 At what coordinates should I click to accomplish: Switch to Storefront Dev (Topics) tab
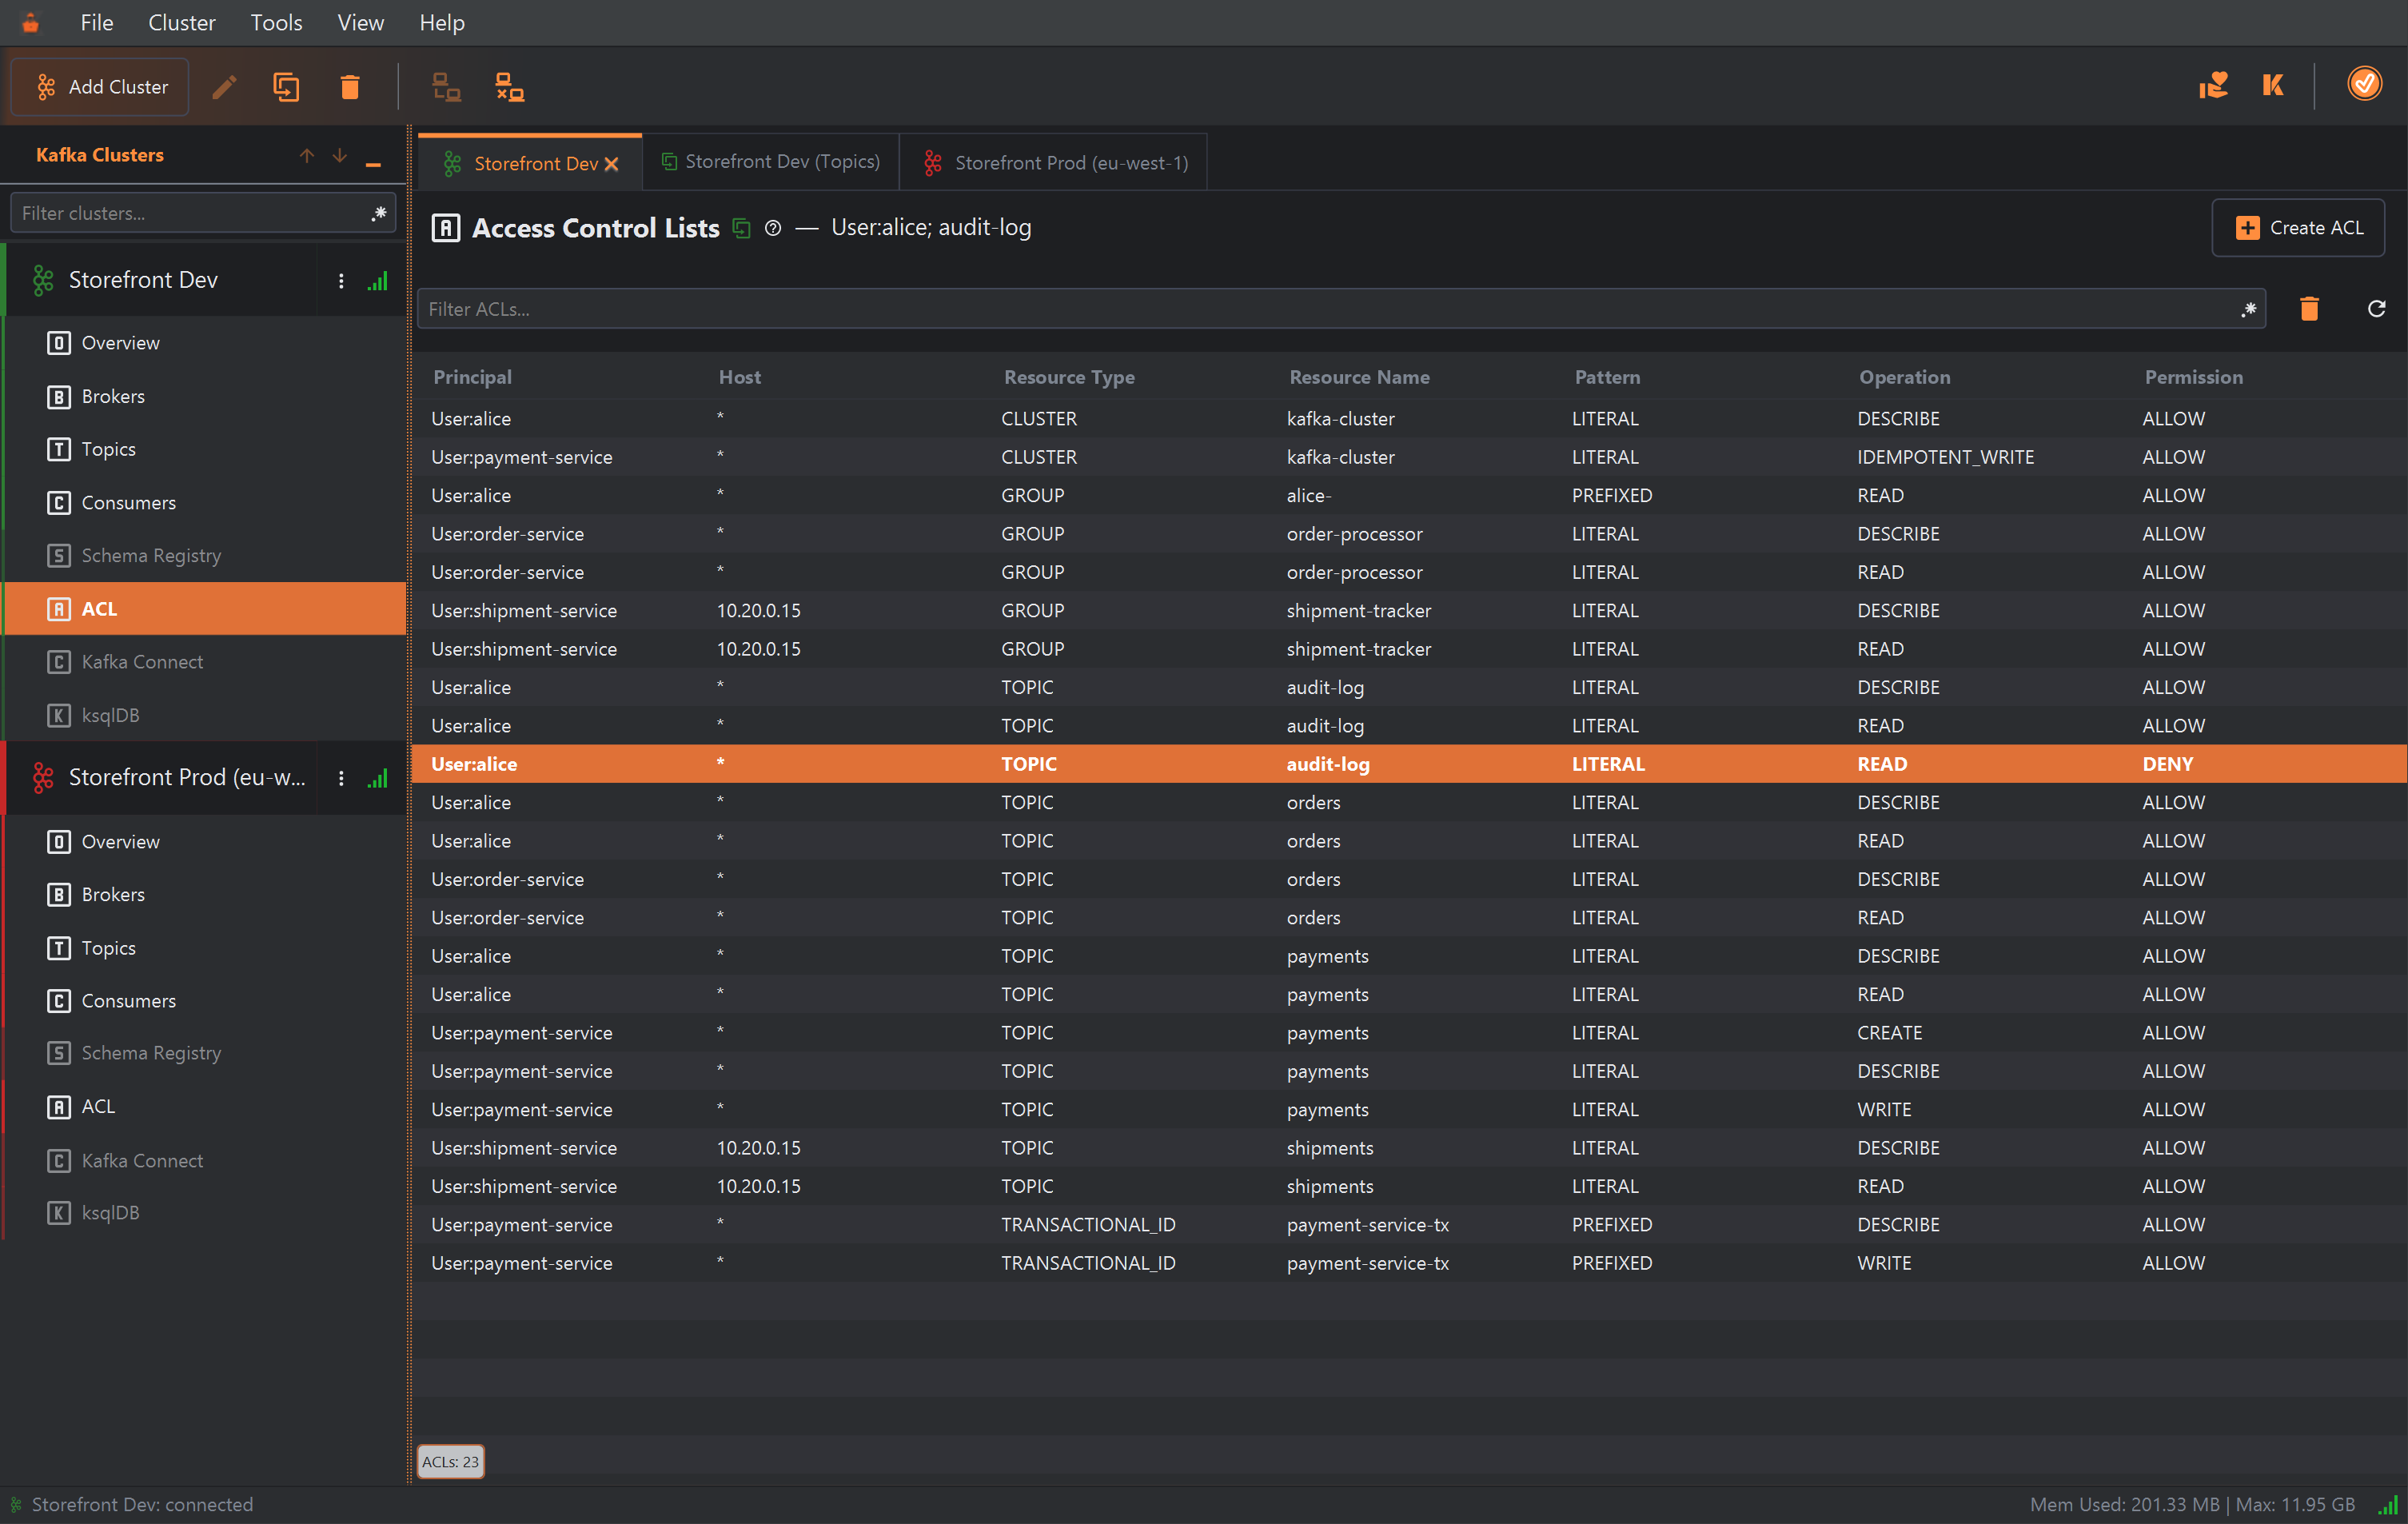pyautogui.click(x=771, y=162)
